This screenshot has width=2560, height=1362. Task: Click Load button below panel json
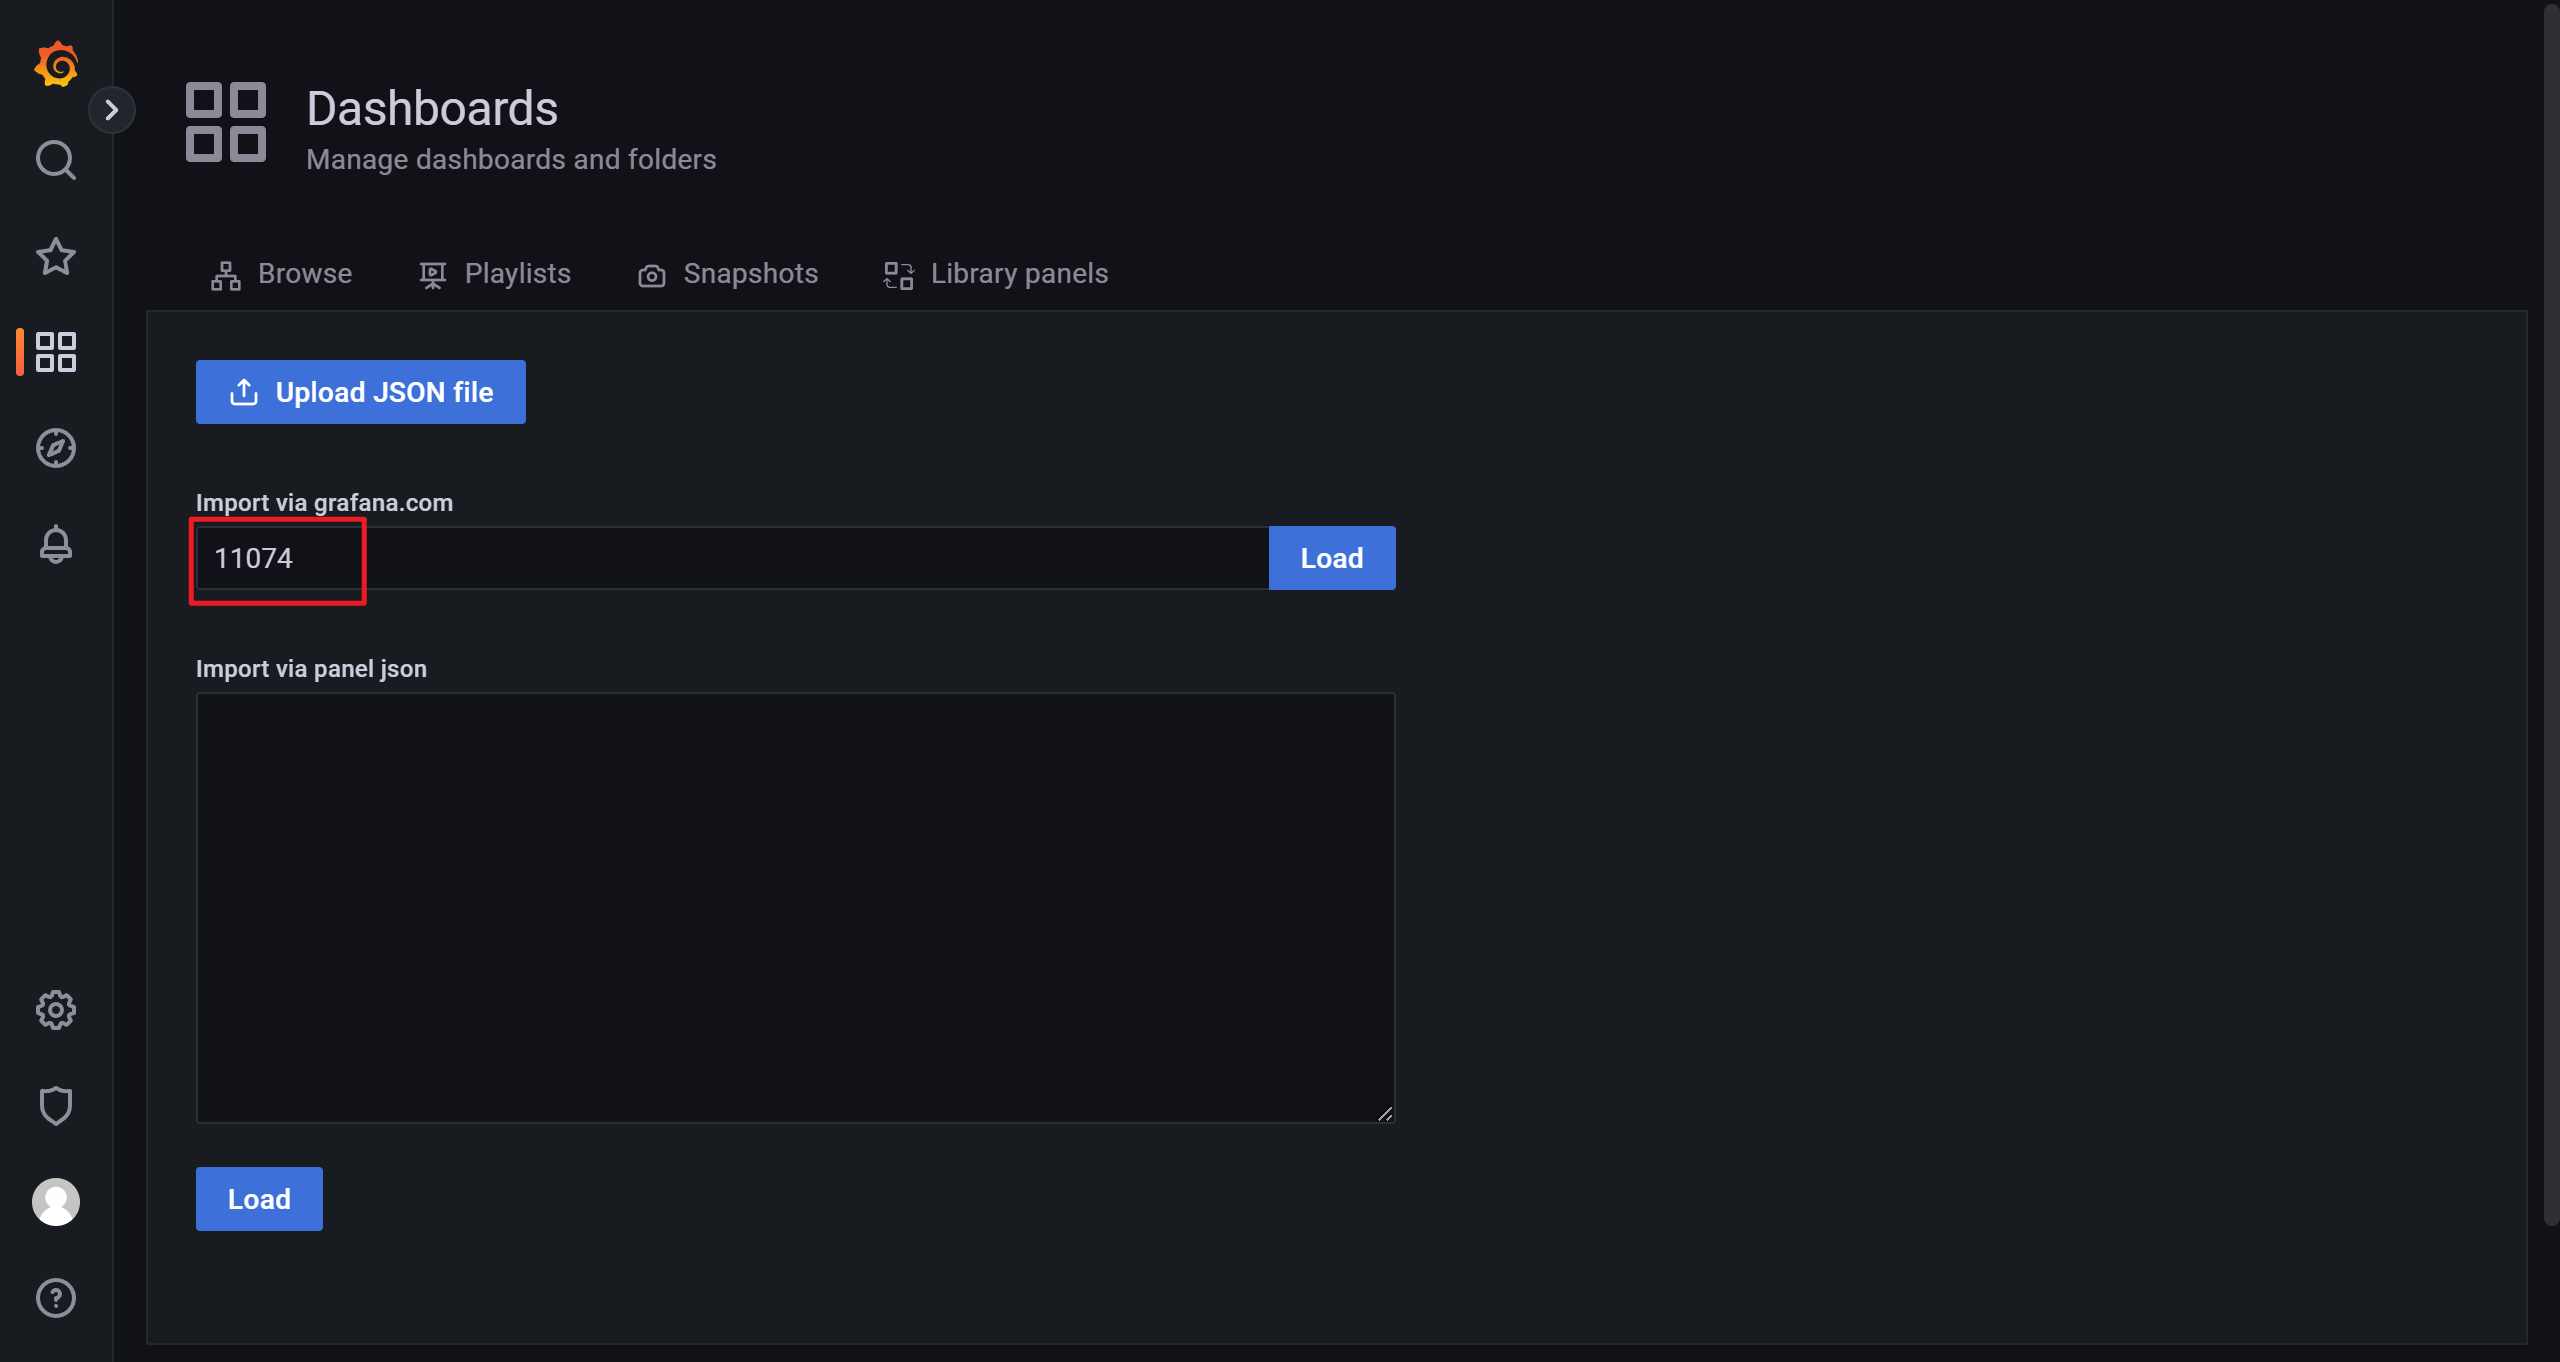click(259, 1199)
